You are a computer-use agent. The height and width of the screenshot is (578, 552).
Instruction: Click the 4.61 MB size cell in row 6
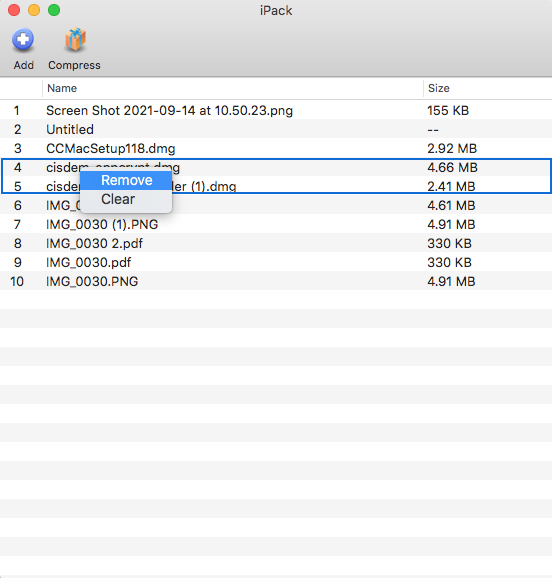tap(451, 205)
